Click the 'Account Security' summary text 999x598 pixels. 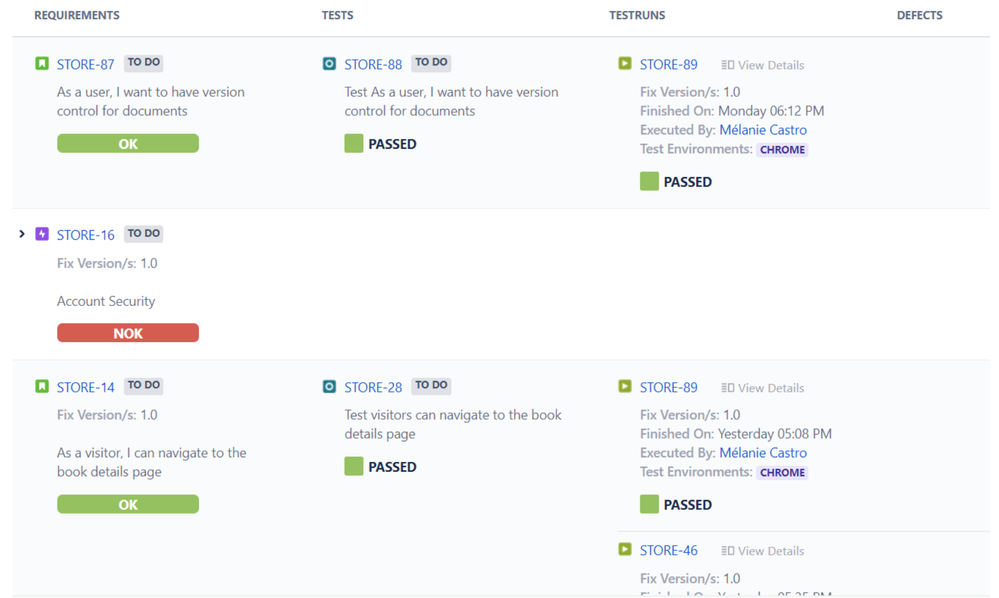106,301
